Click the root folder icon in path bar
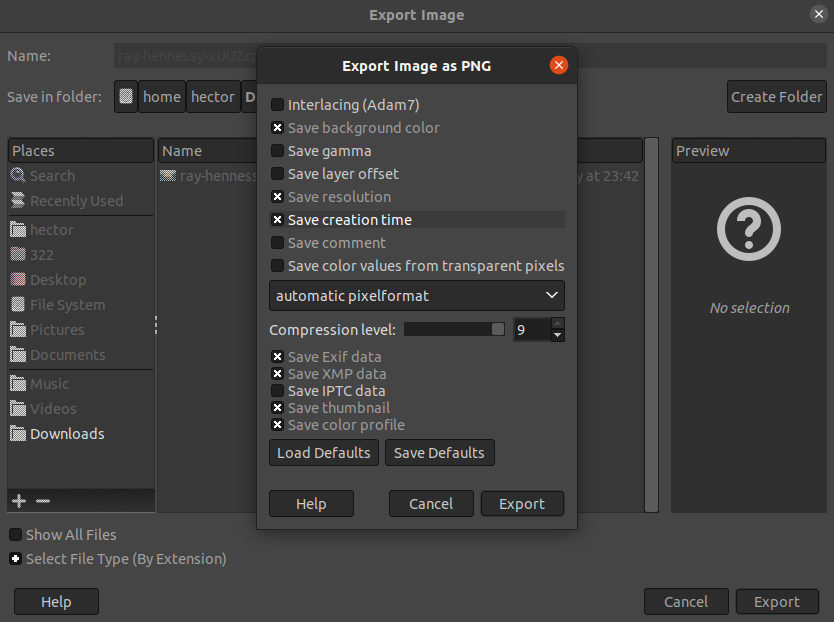Screen dimensions: 834x622 pos(126,97)
